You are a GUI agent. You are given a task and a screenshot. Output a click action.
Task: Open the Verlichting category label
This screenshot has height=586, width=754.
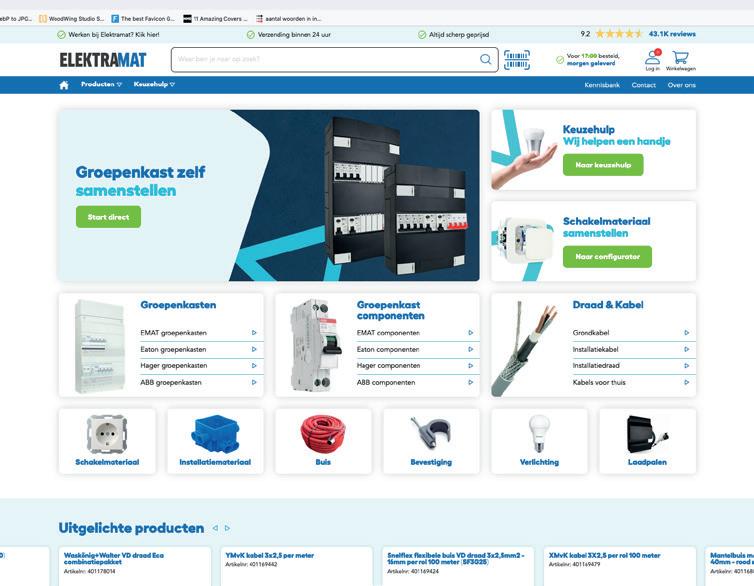(539, 462)
